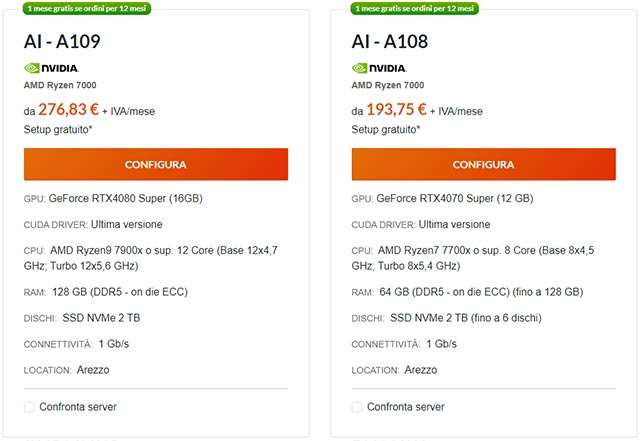Select the 193,75 € price text
The width and height of the screenshot is (640, 441).
[397, 110]
